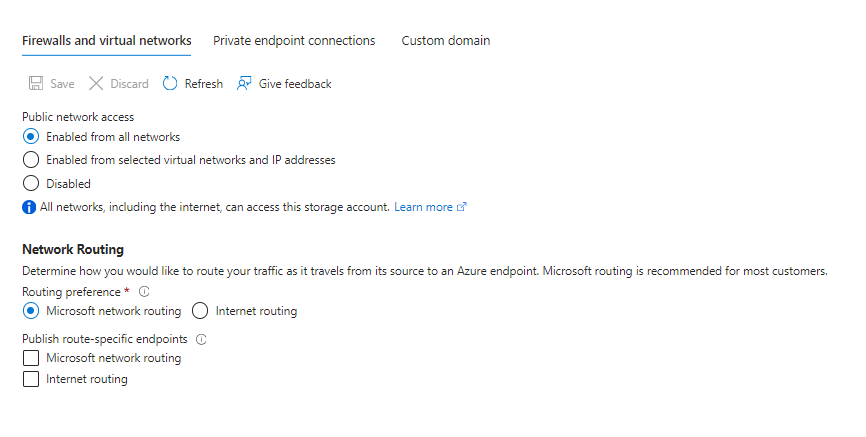
Task: Open the Custom domain tab
Action: 446,40
